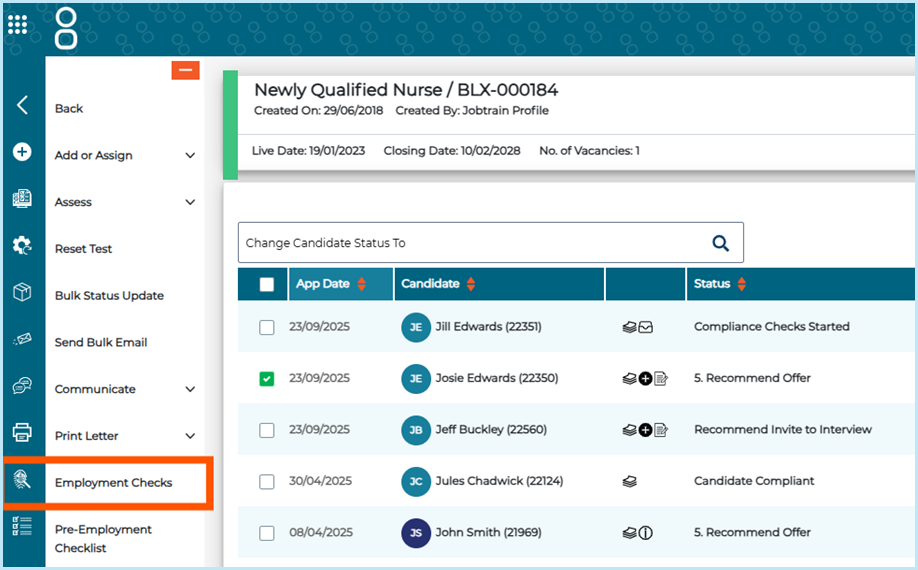Click the Print Letter printer icon

tap(22, 432)
